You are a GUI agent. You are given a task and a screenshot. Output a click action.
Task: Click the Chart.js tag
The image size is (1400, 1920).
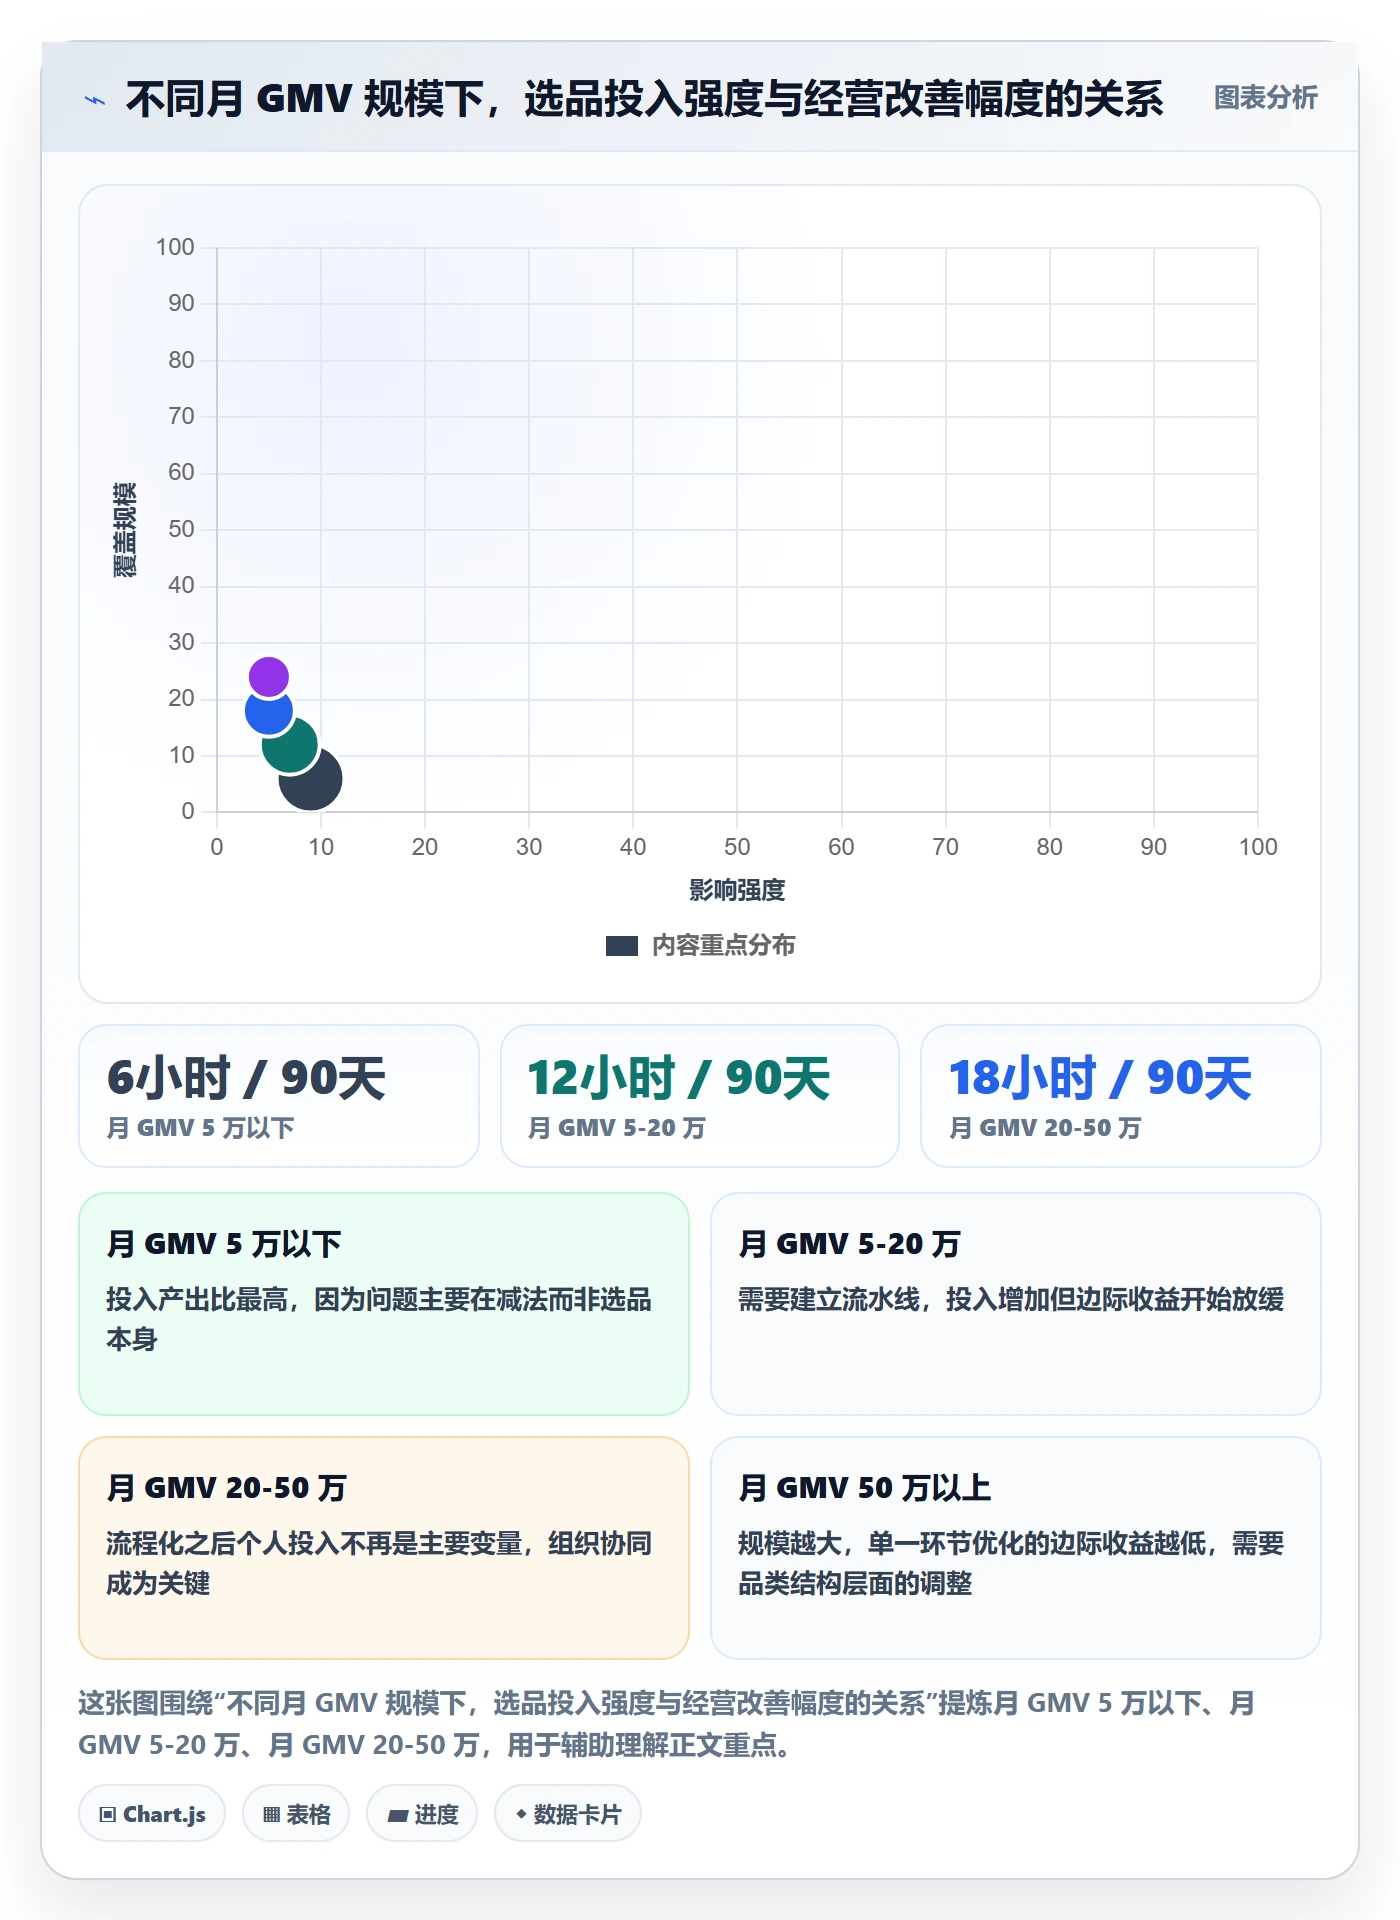[152, 1814]
